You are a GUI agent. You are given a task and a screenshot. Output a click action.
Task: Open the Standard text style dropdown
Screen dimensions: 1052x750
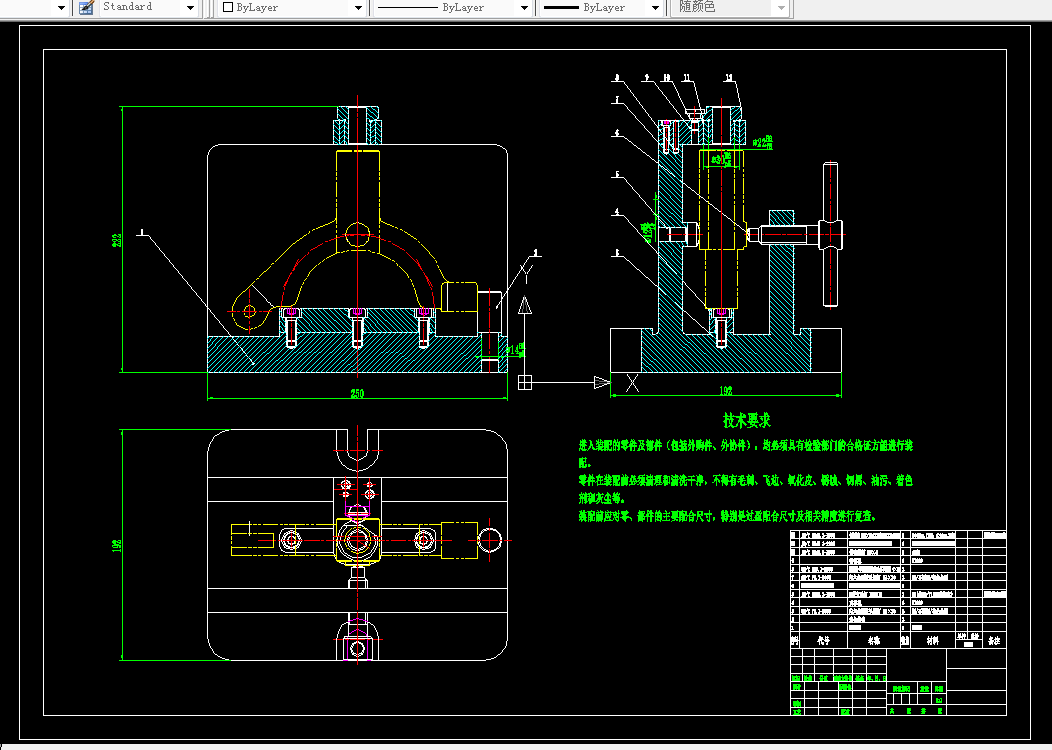click(x=190, y=7)
